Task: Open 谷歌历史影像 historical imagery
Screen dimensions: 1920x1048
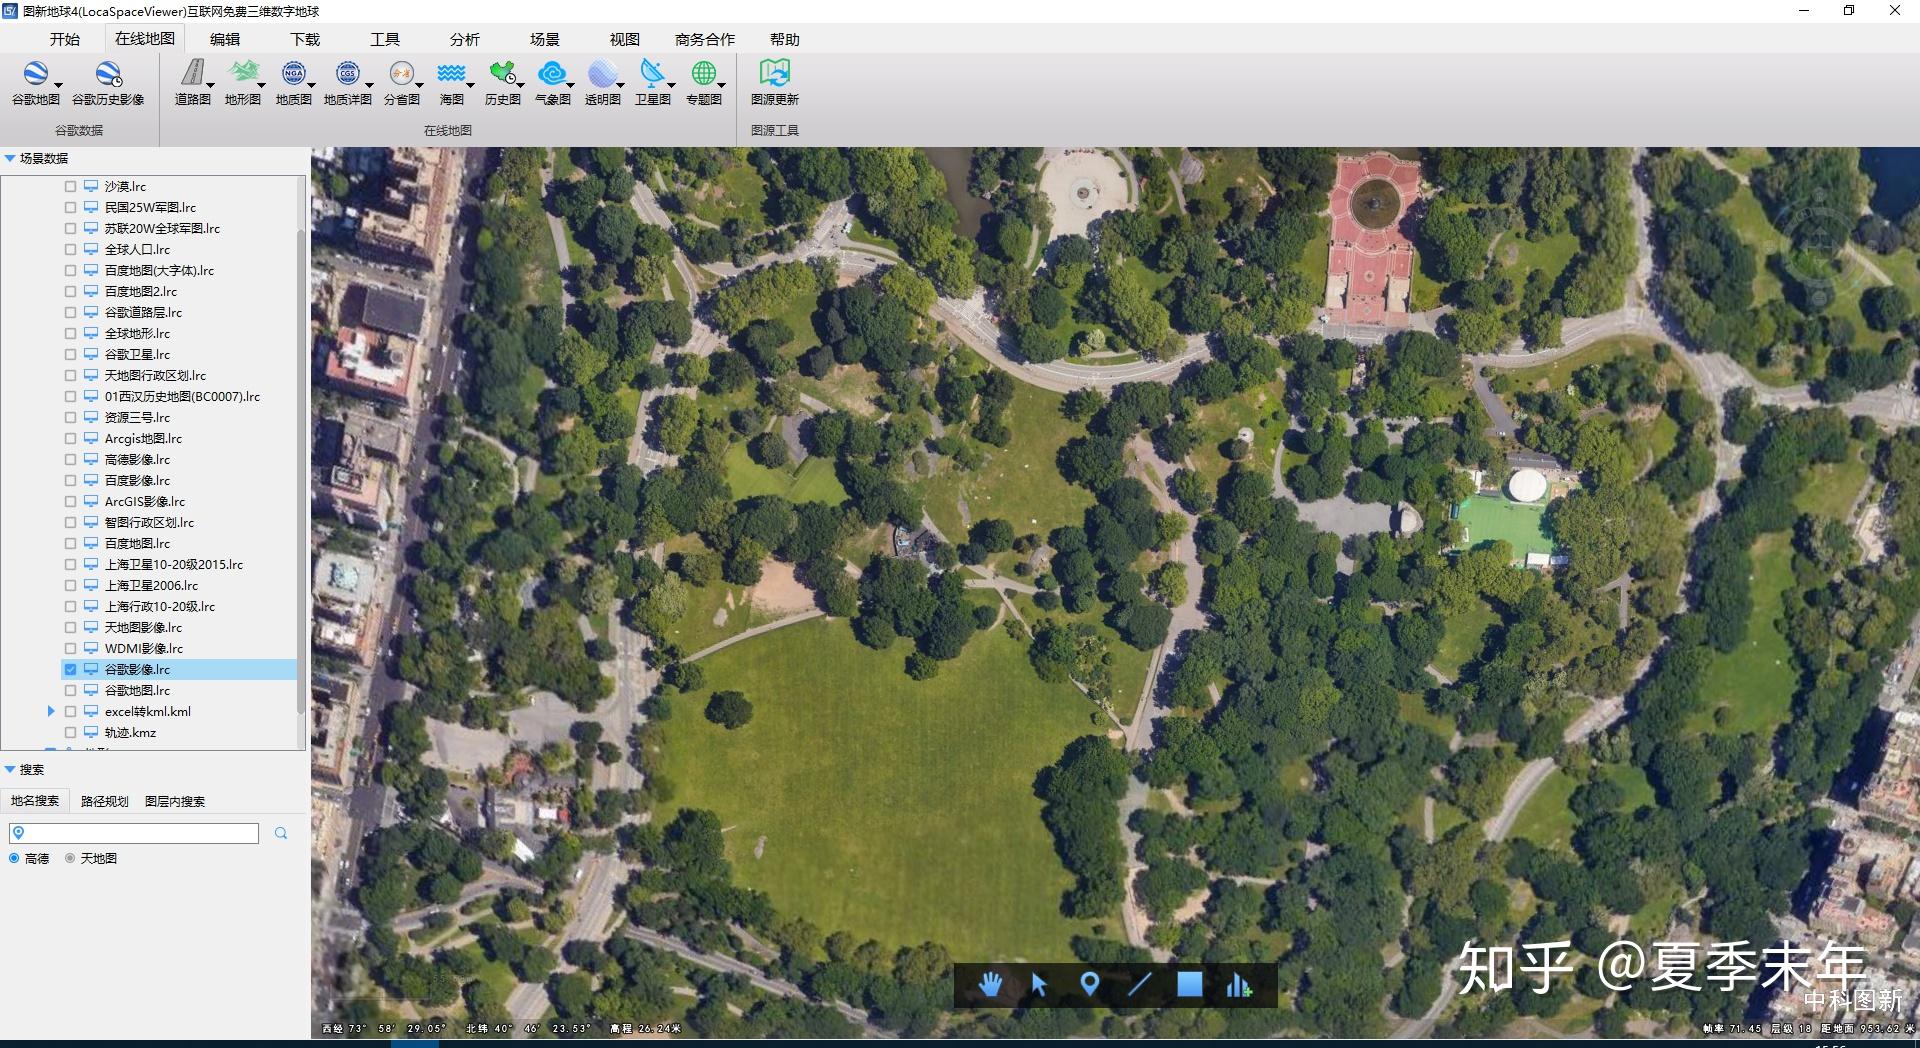Action: (108, 82)
